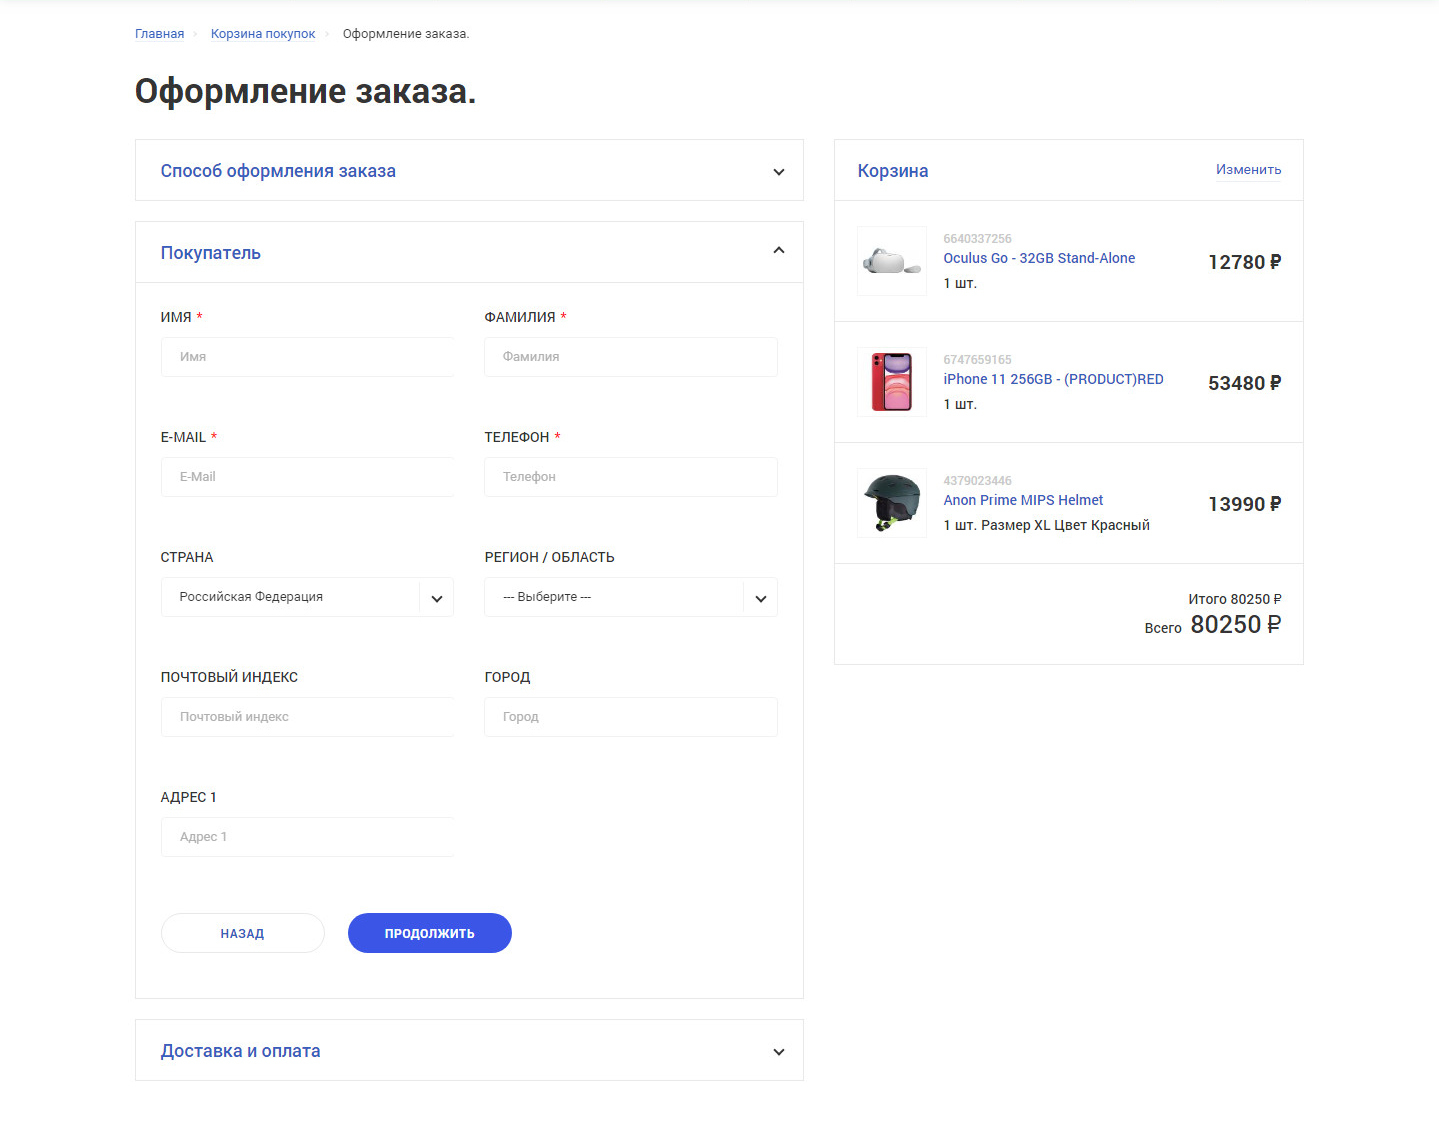Viewport: 1439px width, 1126px height.
Task: Open Anon Prime MIPS Helmet link
Action: pyautogui.click(x=1023, y=500)
